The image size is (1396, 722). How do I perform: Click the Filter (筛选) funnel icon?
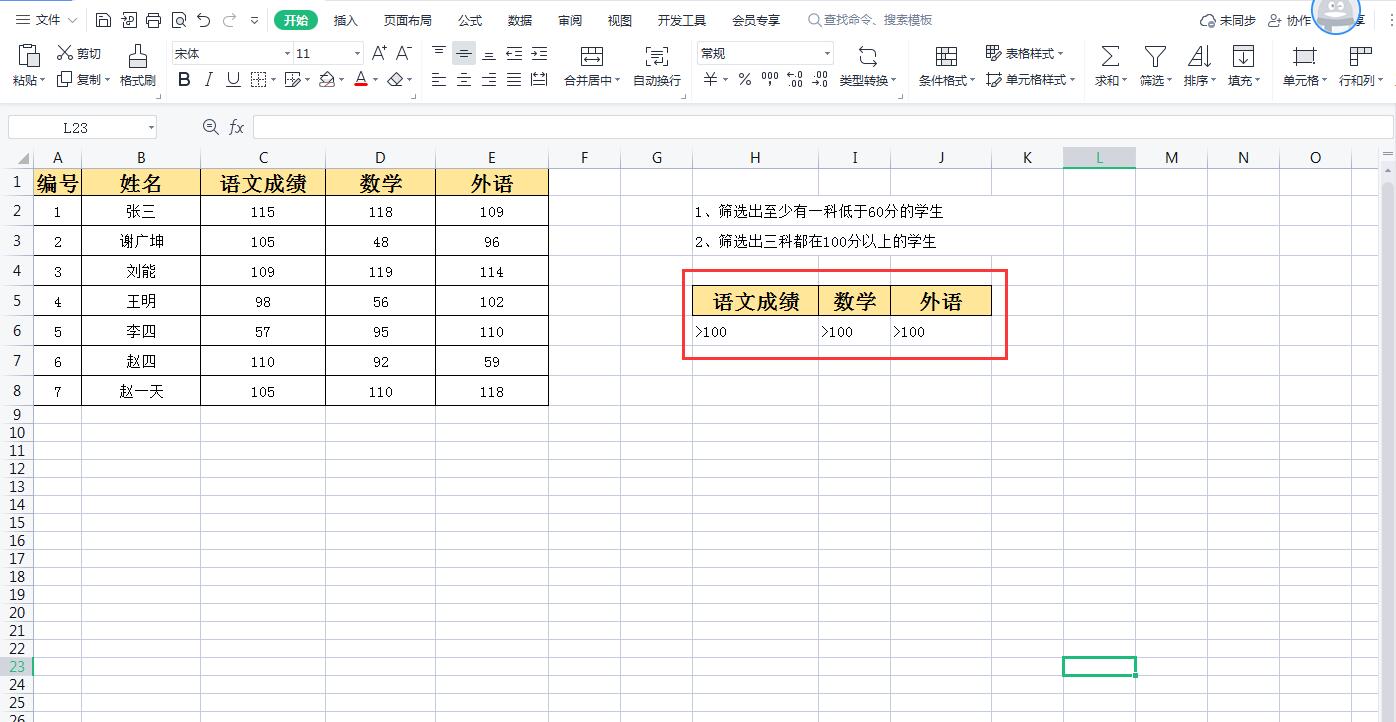click(1155, 57)
